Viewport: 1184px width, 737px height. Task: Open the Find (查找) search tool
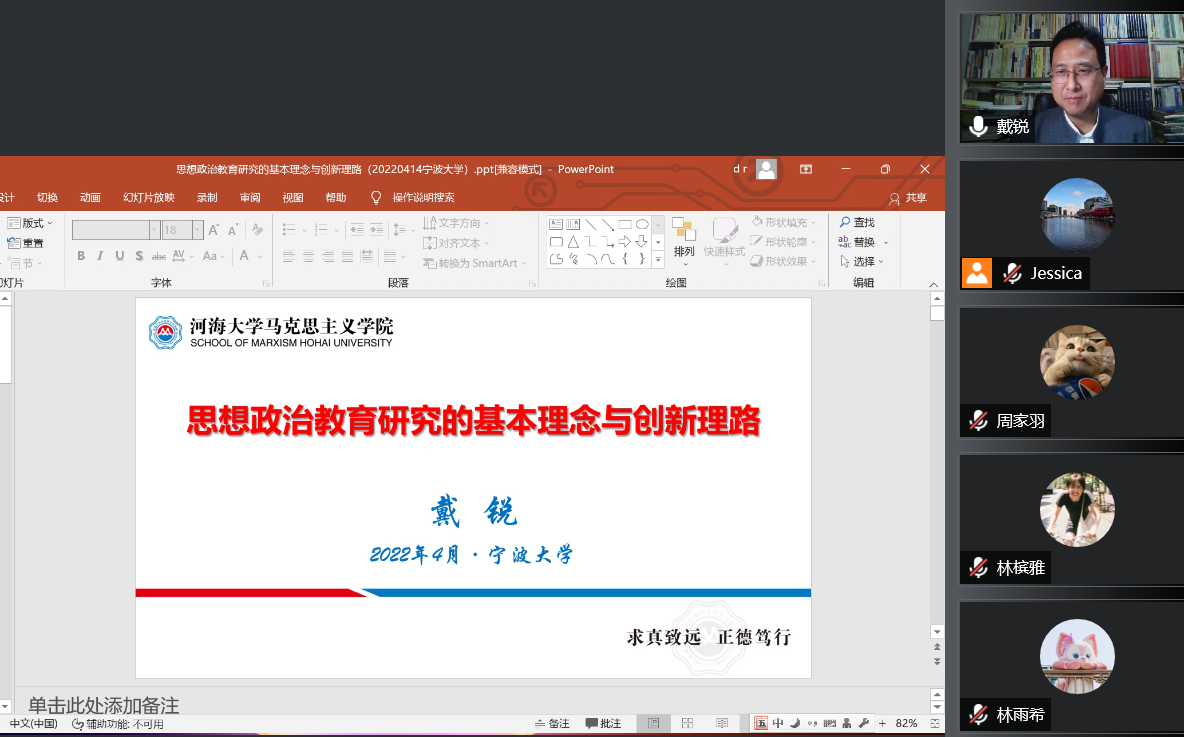click(x=857, y=222)
